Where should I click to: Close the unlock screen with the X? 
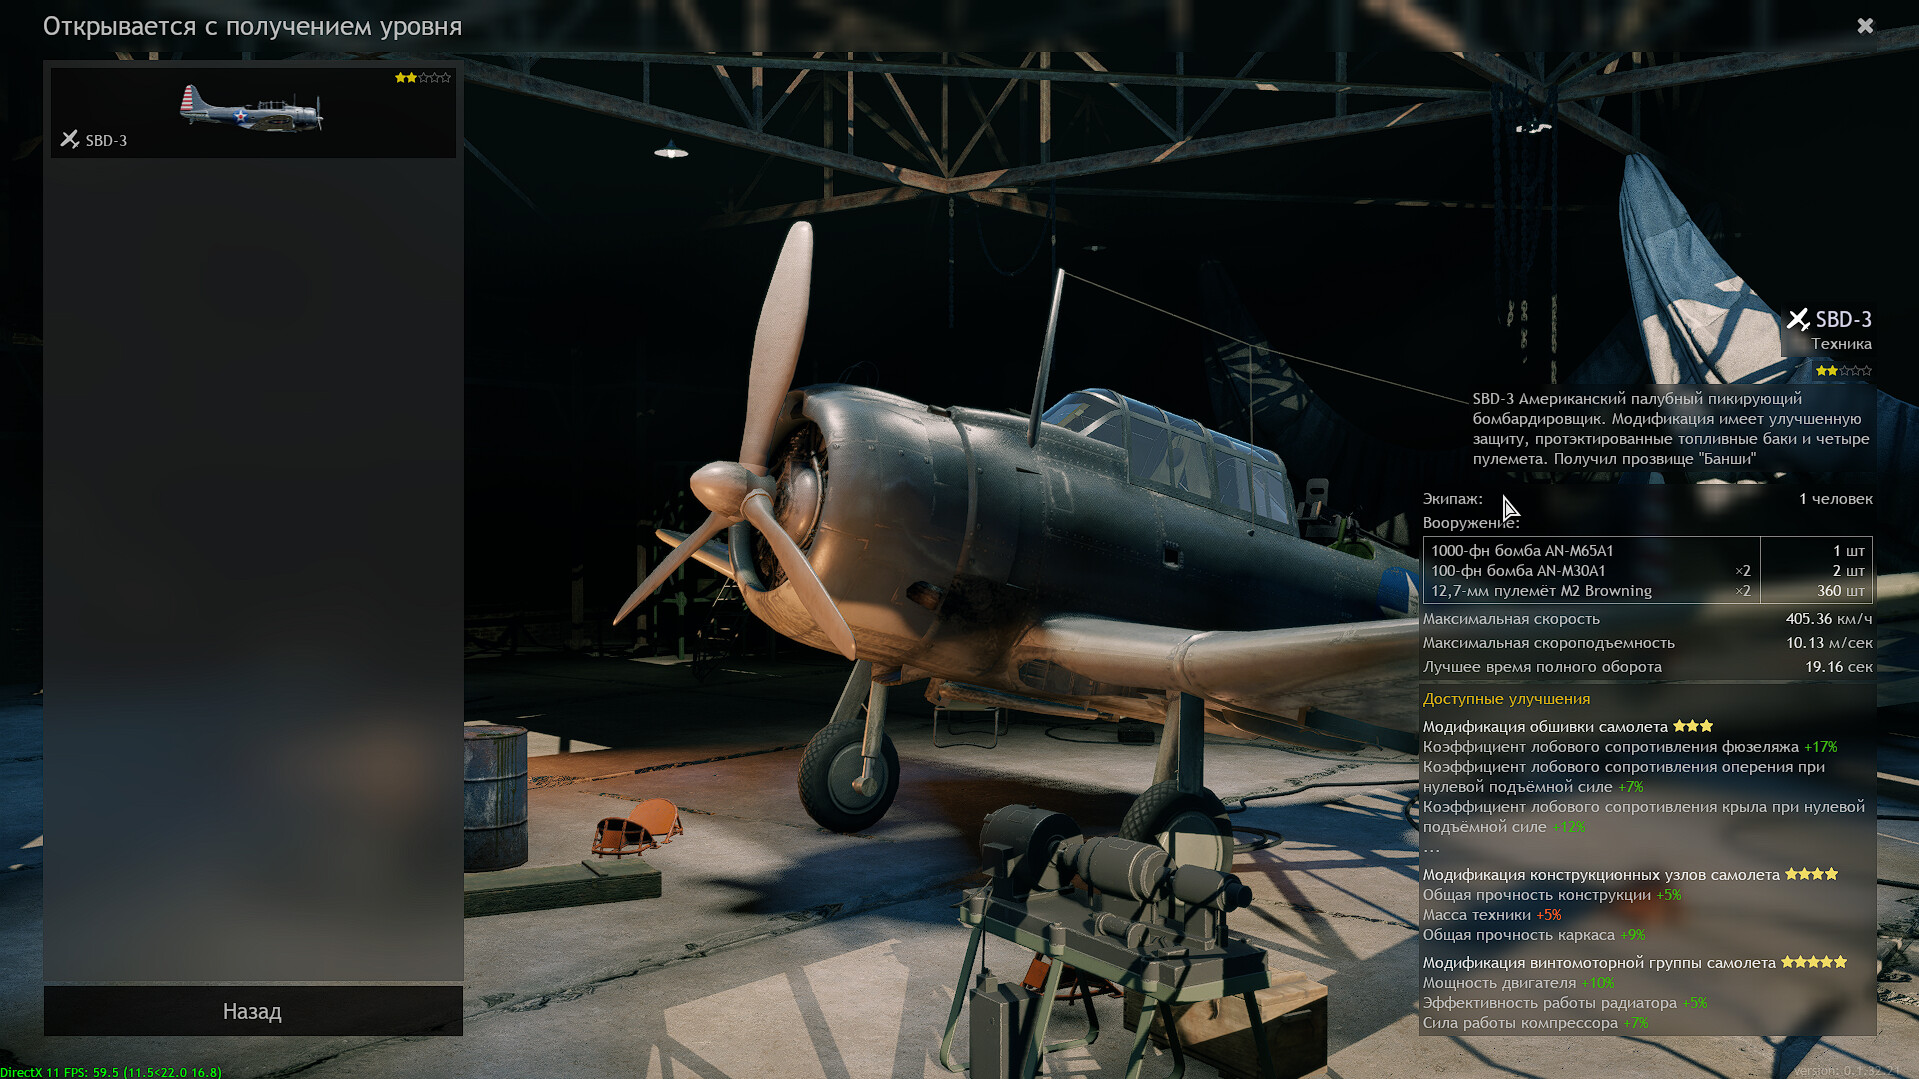point(1865,26)
